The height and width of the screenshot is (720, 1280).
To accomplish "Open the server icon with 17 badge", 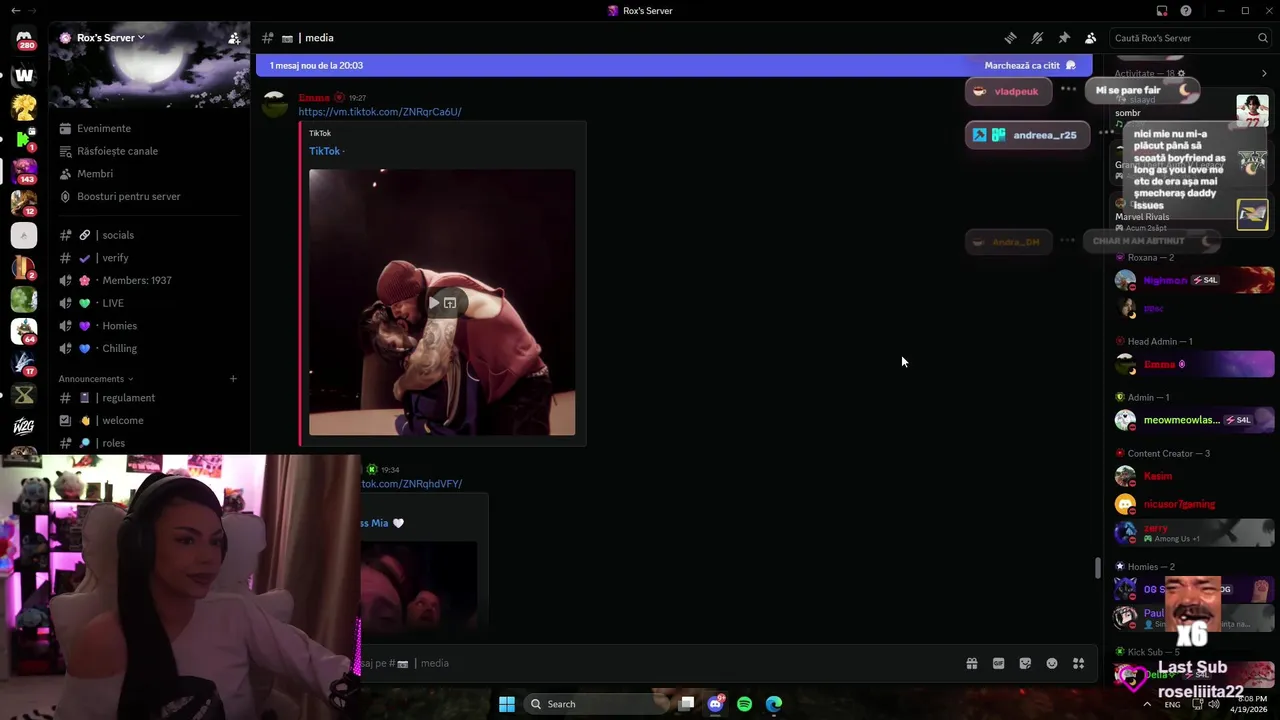I will 24,363.
